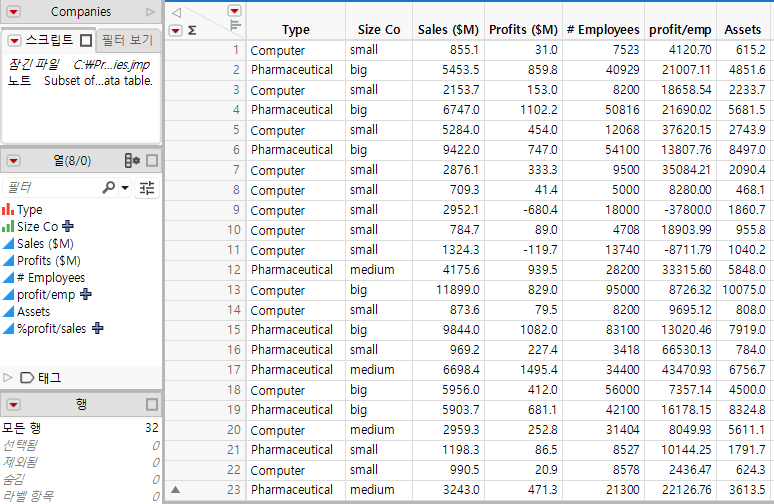Click the column filter search field
Image resolution: width=774 pixels, height=504 pixels.
[x=52, y=188]
